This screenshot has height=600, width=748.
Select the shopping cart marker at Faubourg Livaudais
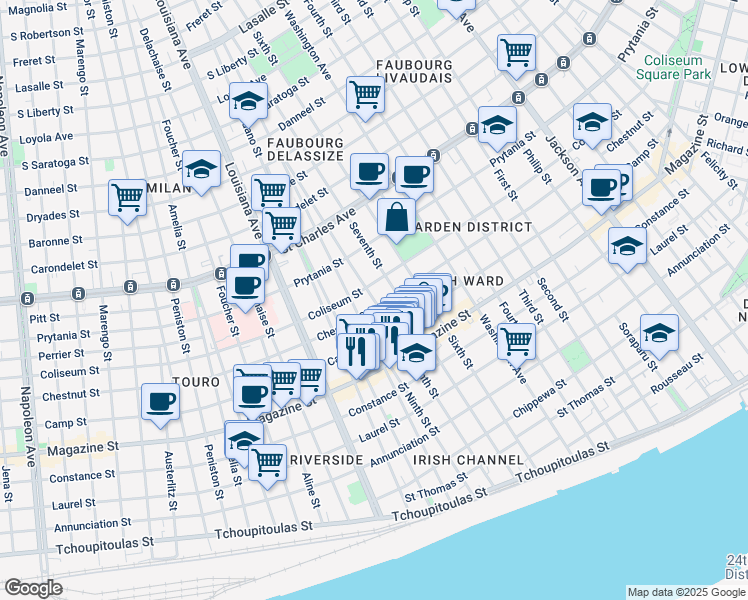click(366, 95)
